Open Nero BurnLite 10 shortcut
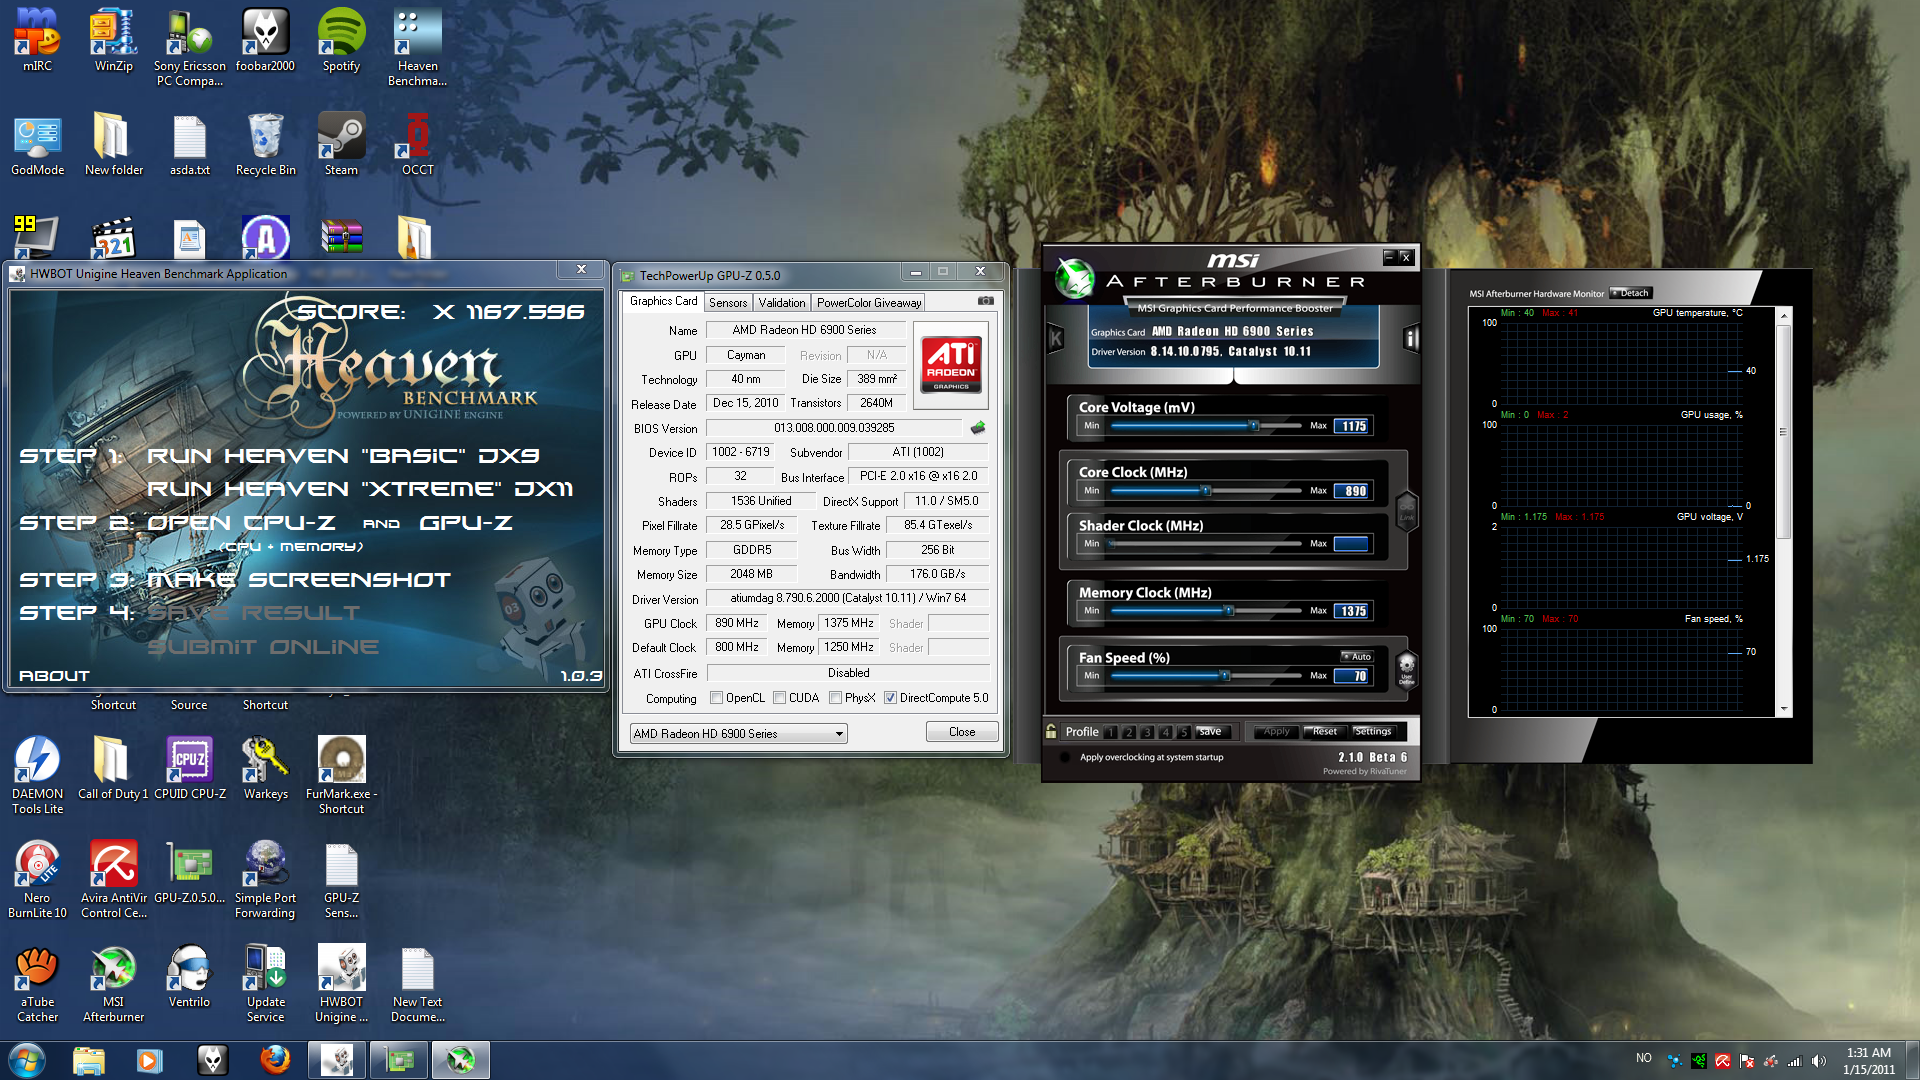The height and width of the screenshot is (1080, 1920). point(37,880)
